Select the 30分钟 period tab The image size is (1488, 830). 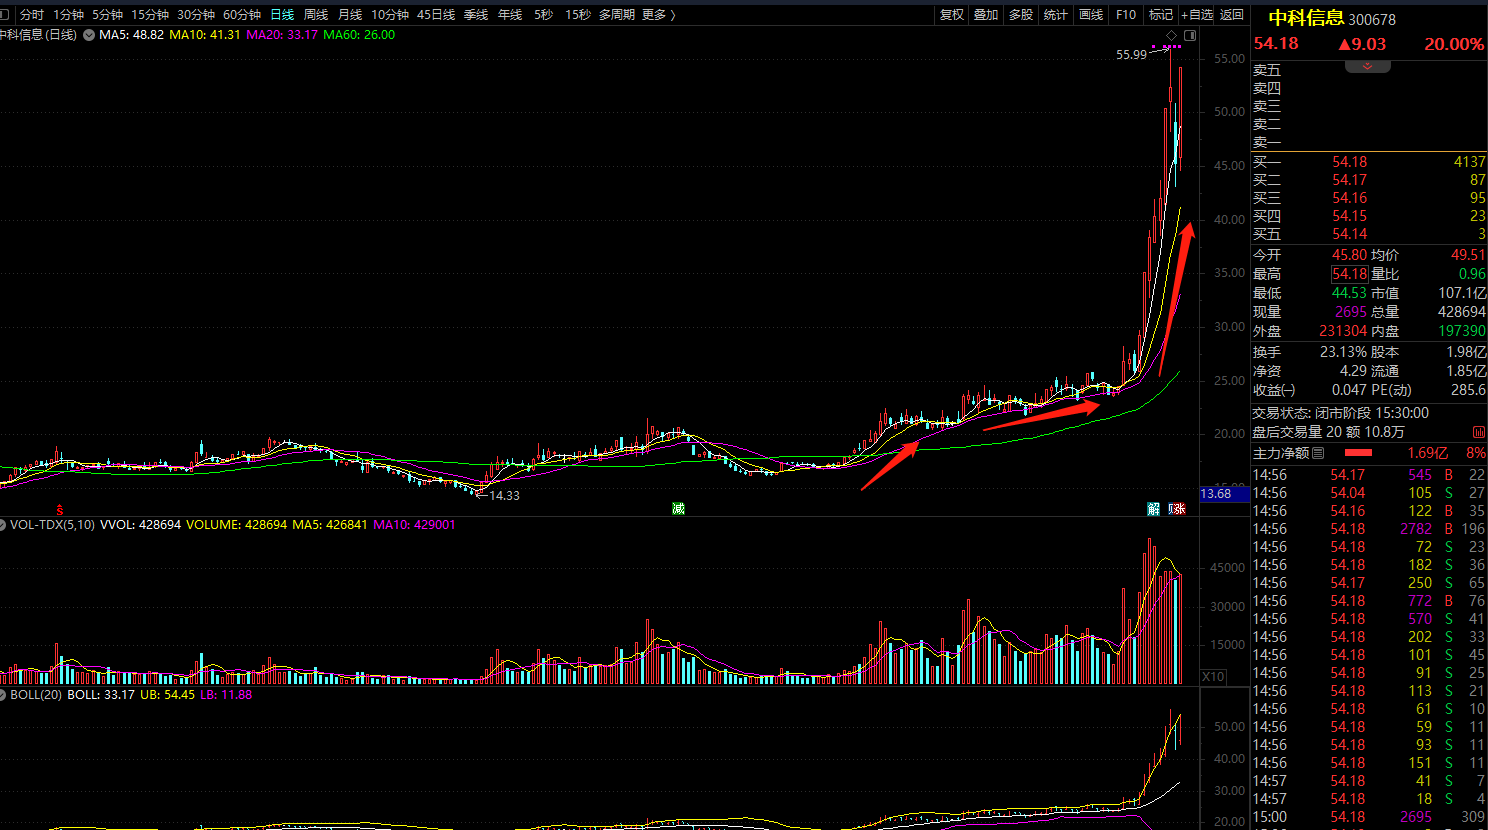(196, 14)
